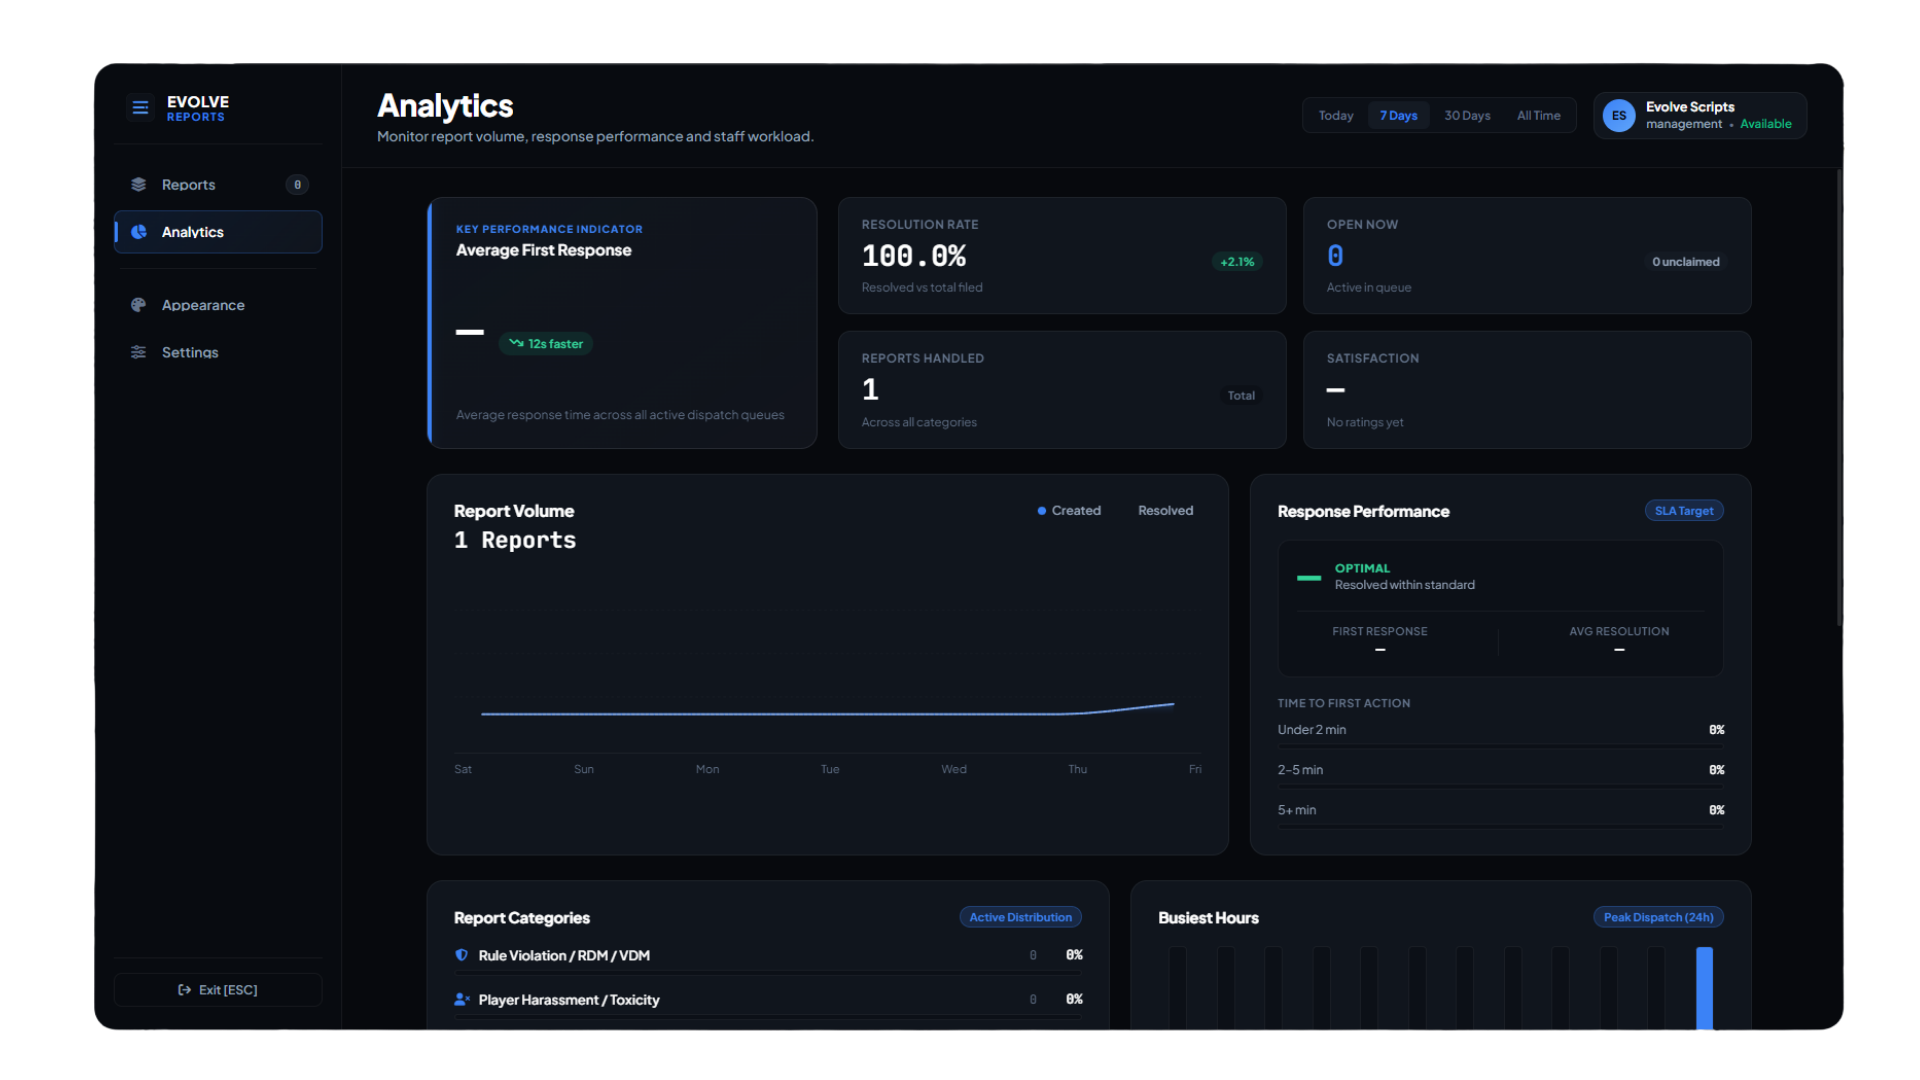Image resolution: width=1920 pixels, height=1080 pixels.
Task: Choose the 30 Days time filter
Action: 1467,116
